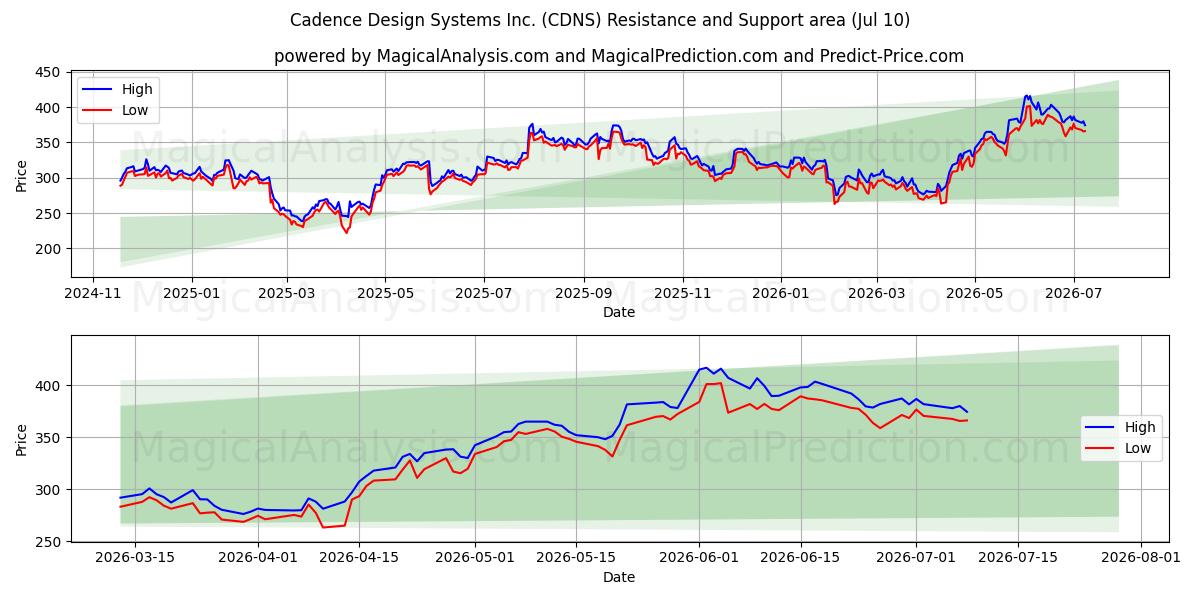Click the 2026-06-15 tick label in the bottom chart
The width and height of the screenshot is (1200, 600).
point(801,557)
